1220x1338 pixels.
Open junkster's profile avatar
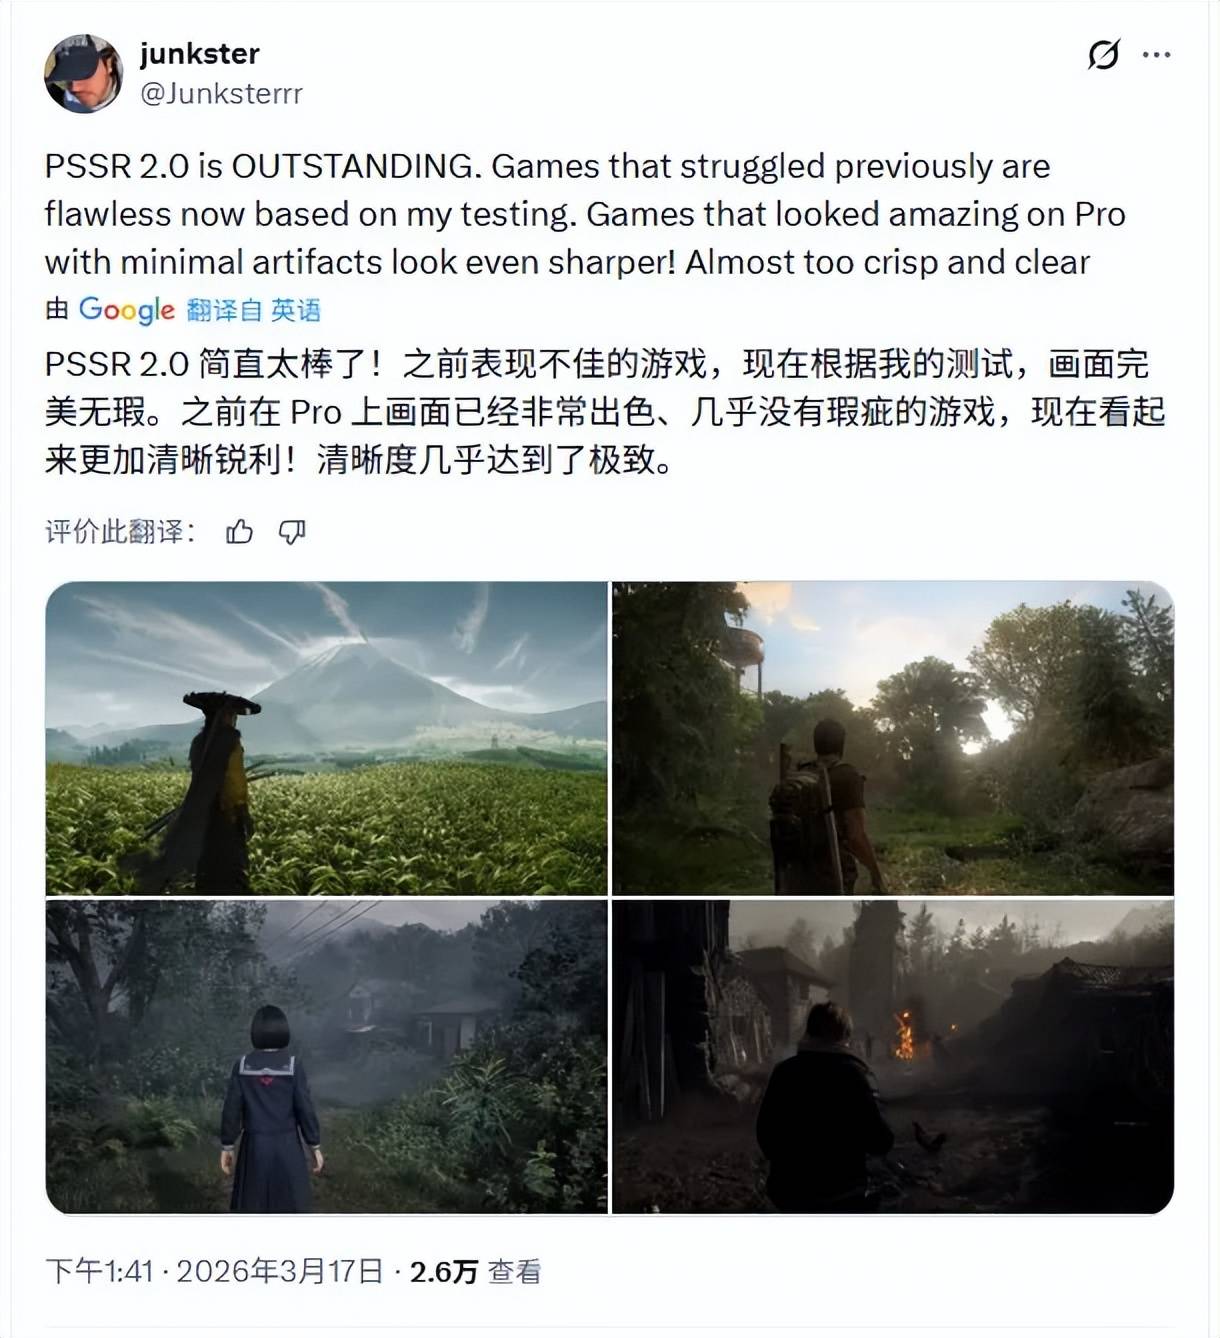(x=83, y=73)
